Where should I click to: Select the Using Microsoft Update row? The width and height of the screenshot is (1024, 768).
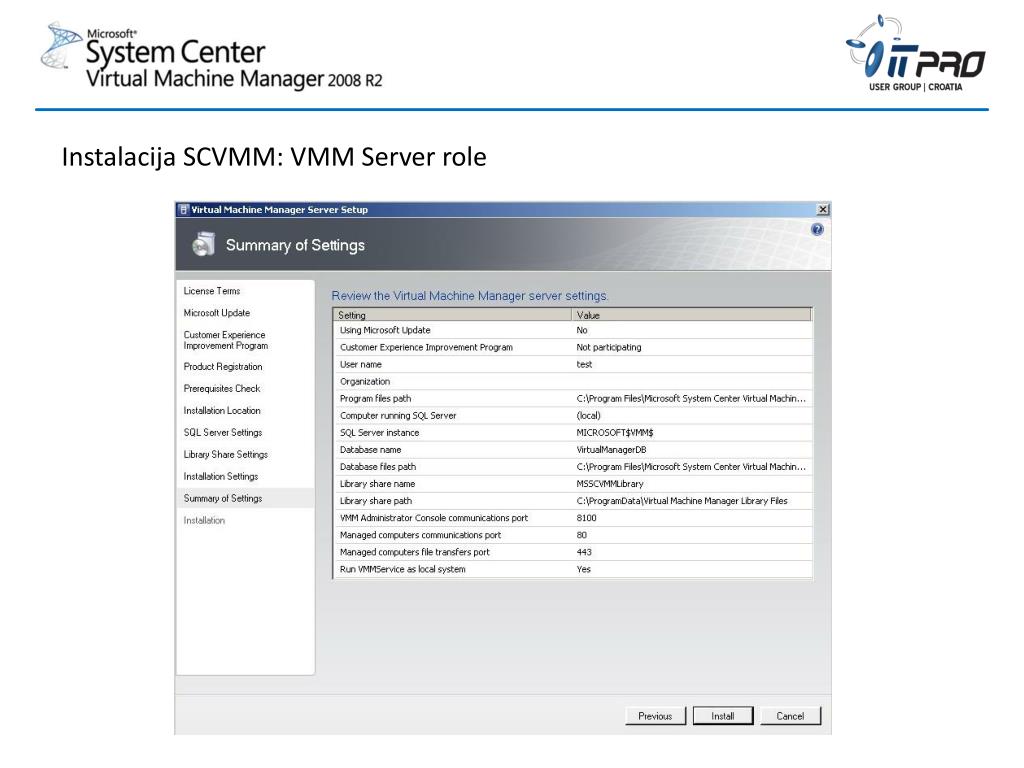tap(573, 330)
